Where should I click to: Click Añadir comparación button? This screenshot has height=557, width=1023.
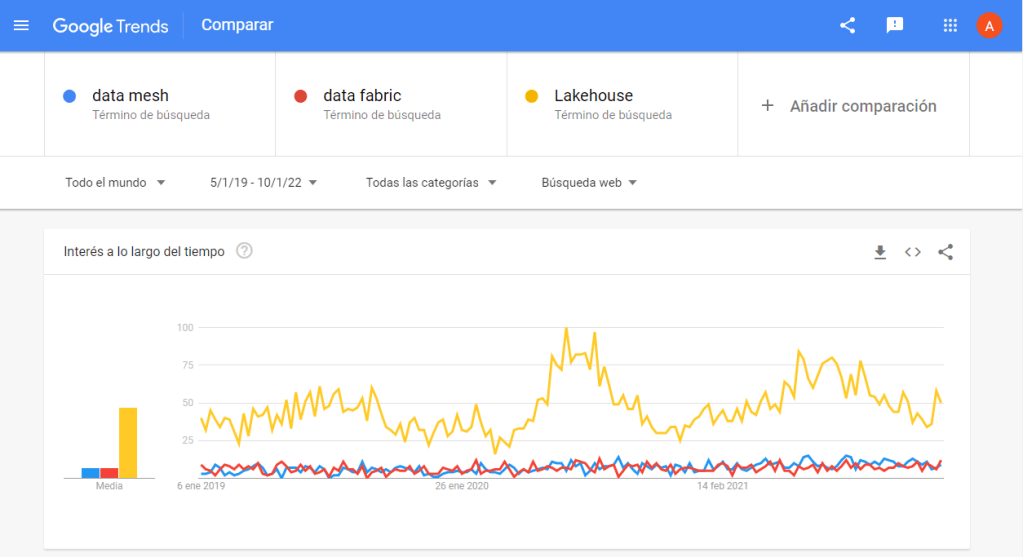[x=849, y=105]
